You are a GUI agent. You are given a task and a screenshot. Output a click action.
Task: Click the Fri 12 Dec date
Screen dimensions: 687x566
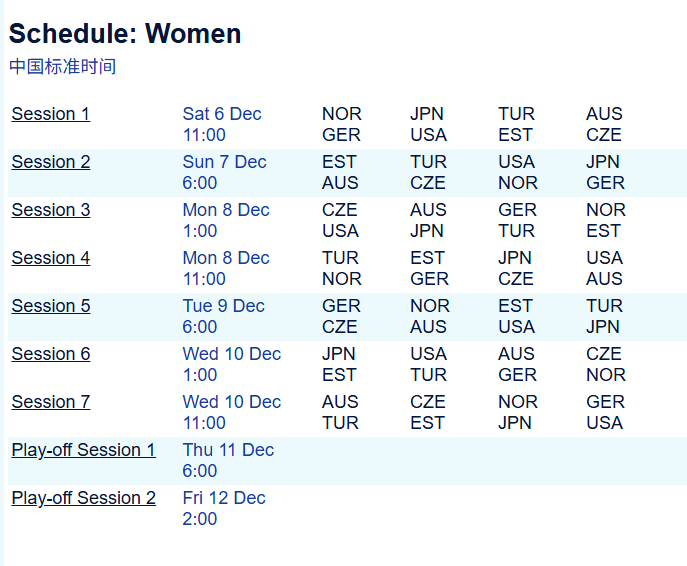point(224,498)
